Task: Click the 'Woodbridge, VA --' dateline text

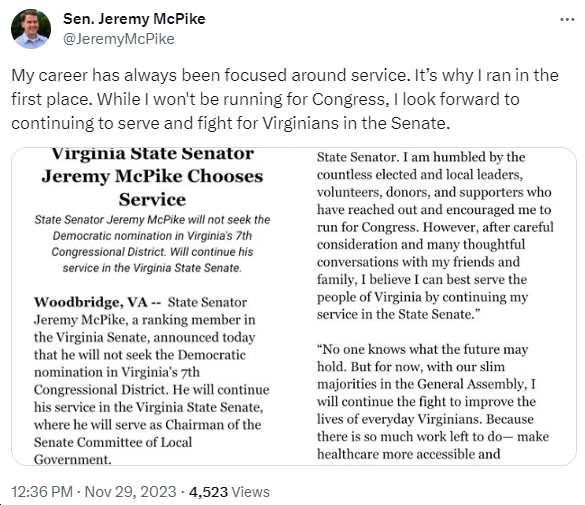Action: 97,302
